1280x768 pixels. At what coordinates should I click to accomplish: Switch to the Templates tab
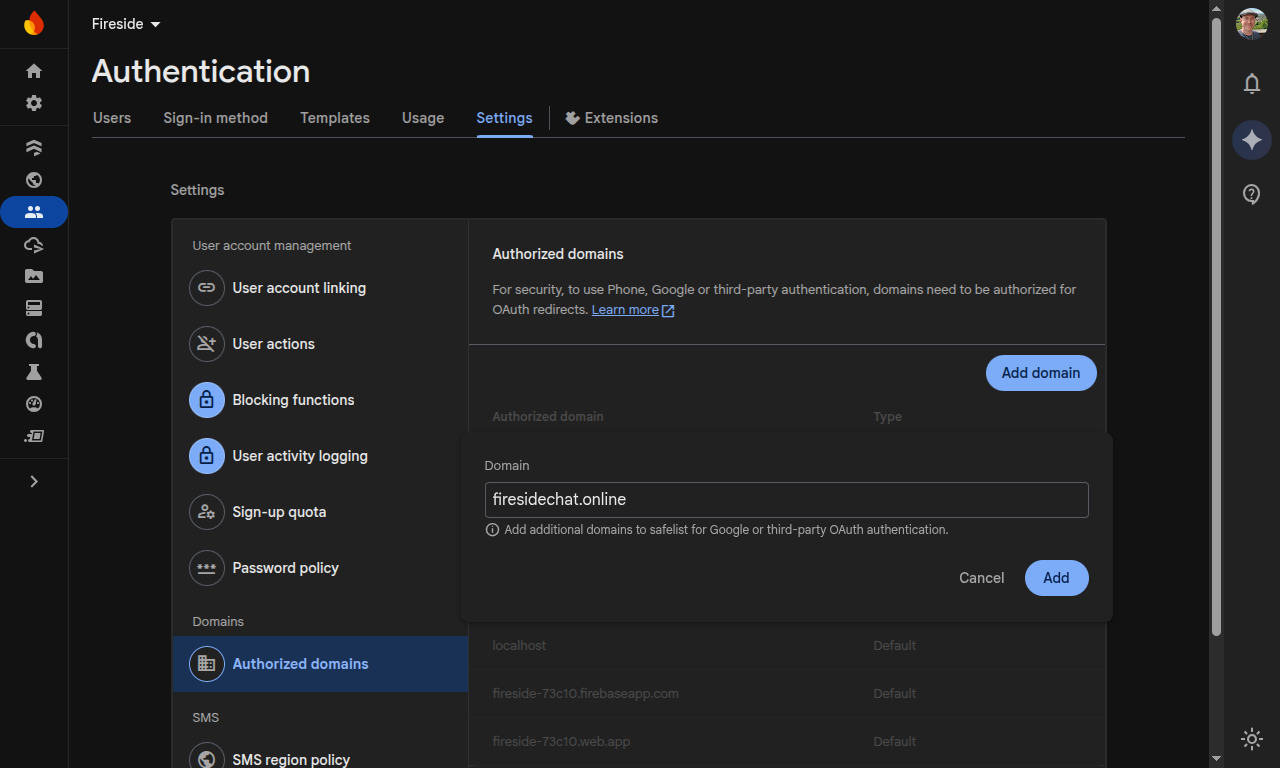click(x=335, y=118)
